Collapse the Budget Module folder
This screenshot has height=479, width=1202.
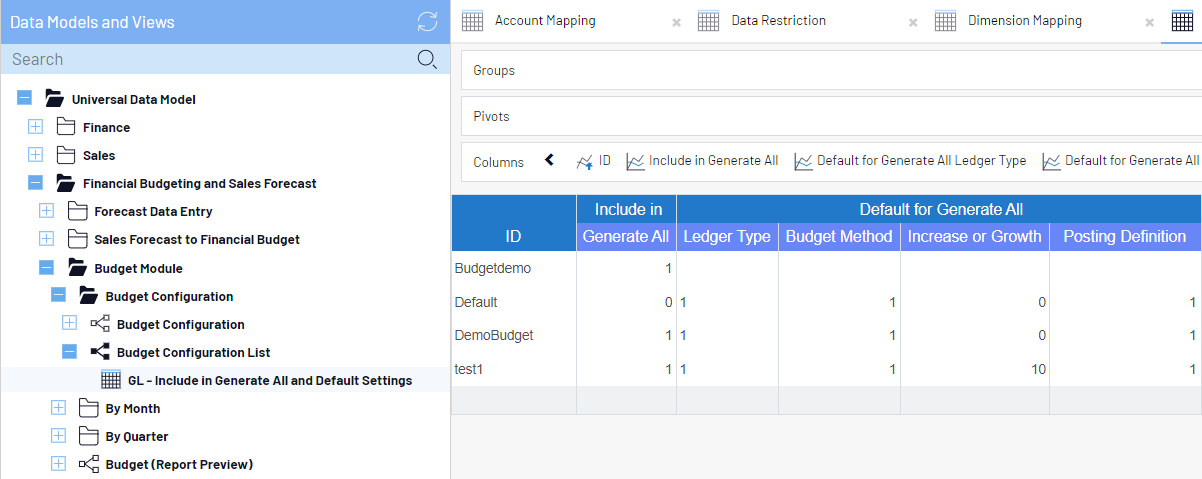pyautogui.click(x=47, y=268)
